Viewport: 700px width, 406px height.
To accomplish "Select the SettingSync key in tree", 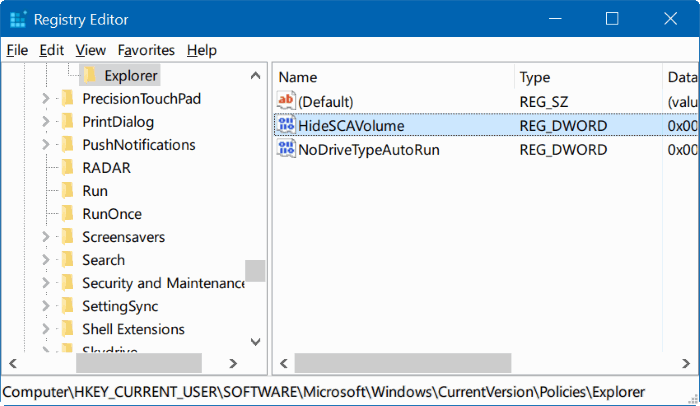I will [120, 306].
